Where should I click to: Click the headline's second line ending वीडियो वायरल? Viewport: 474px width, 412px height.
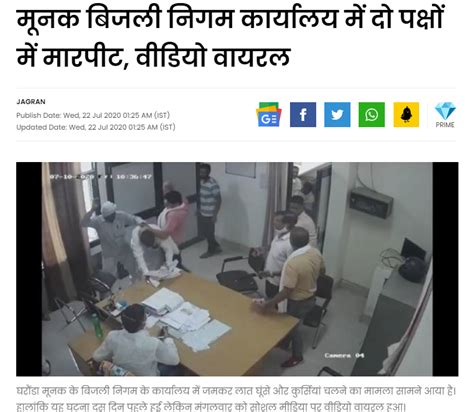tap(153, 57)
